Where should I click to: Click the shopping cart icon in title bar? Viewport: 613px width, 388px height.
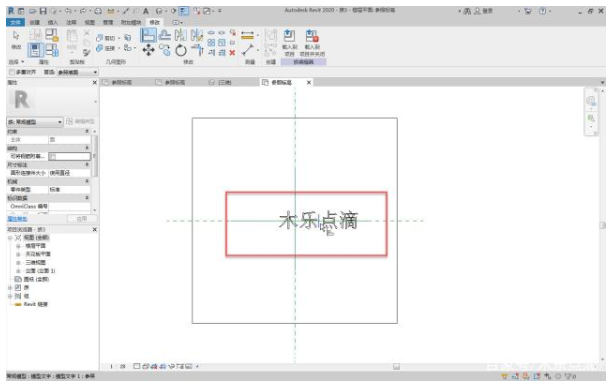click(528, 11)
